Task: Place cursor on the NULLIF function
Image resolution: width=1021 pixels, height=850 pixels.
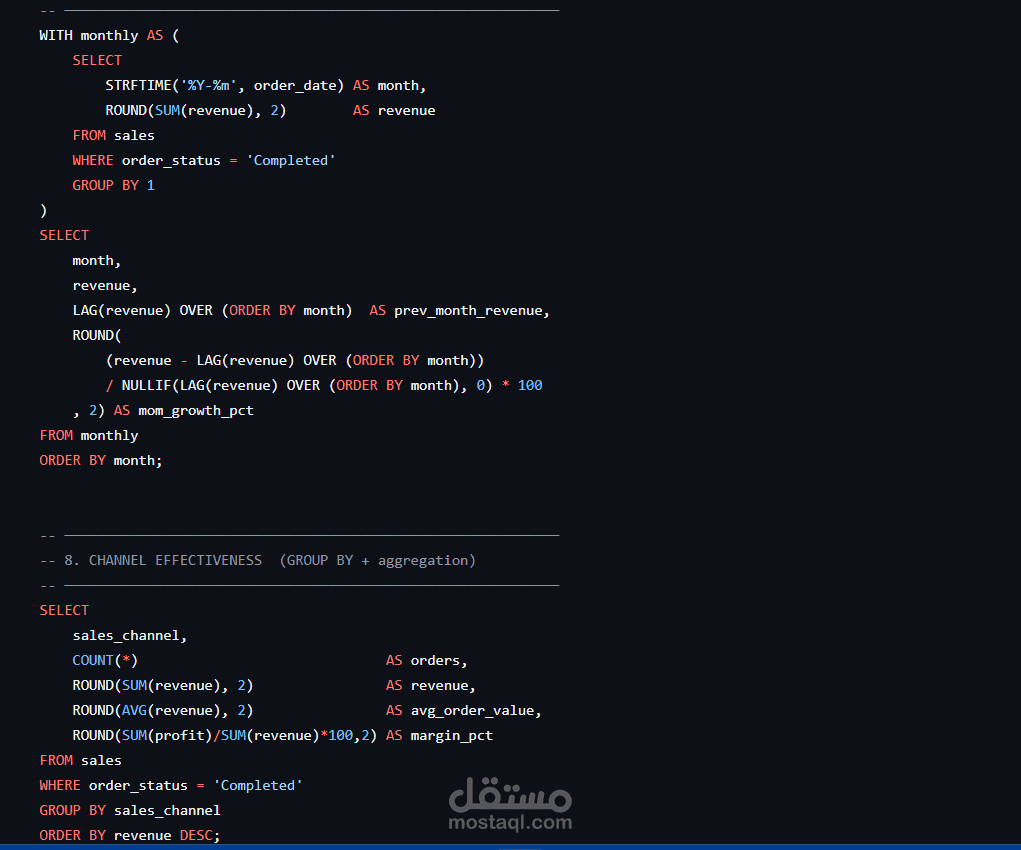Action: (x=146, y=386)
